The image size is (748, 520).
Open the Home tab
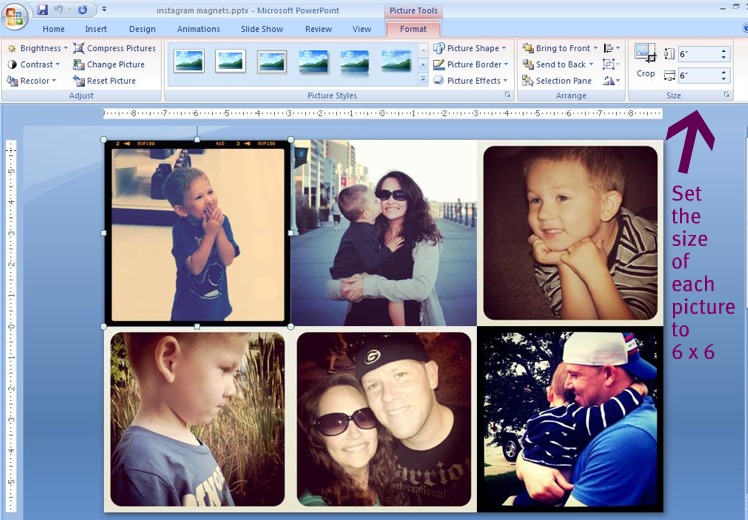(x=53, y=29)
